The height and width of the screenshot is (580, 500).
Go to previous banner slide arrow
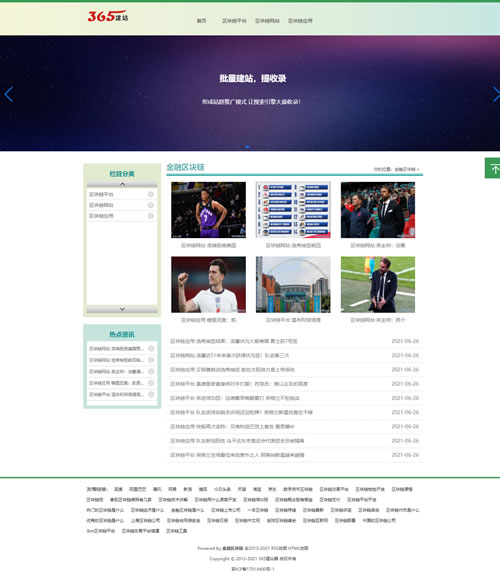click(9, 94)
